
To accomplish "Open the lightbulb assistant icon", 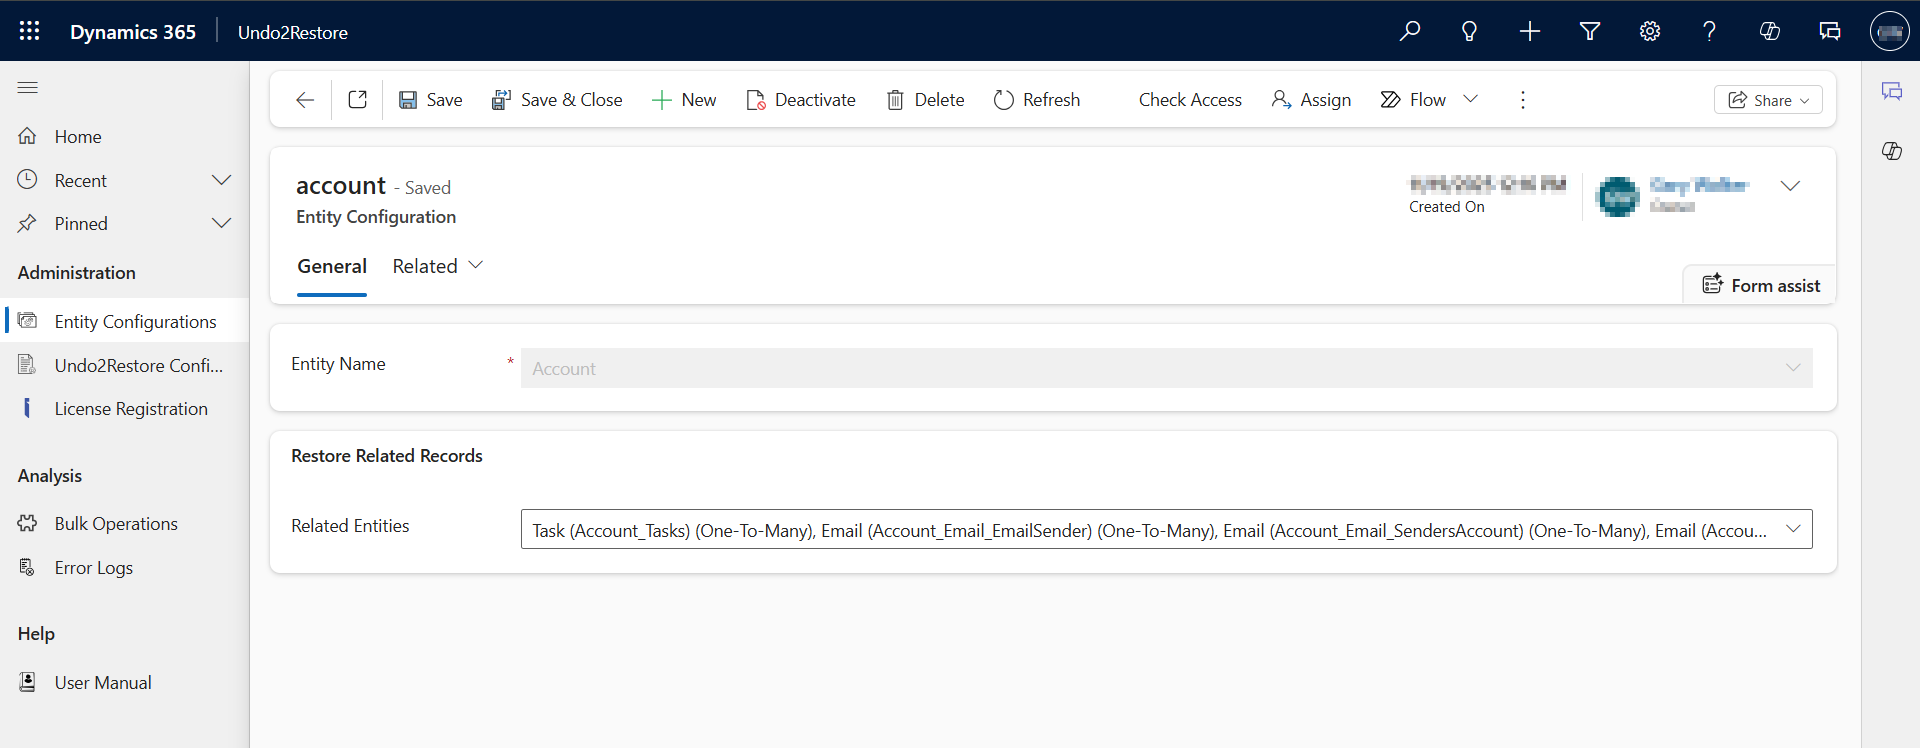I will [x=1469, y=31].
